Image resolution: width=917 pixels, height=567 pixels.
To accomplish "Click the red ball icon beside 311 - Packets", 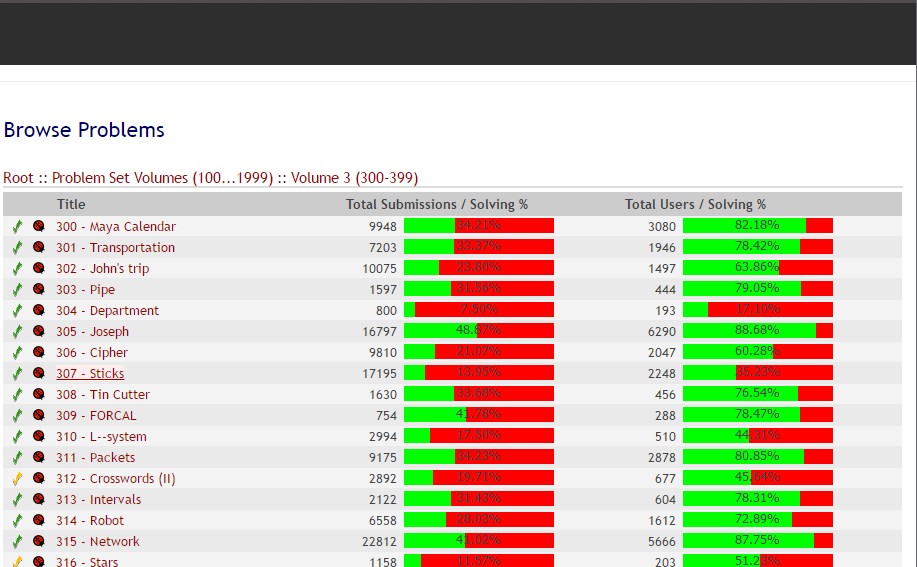I will click(39, 457).
